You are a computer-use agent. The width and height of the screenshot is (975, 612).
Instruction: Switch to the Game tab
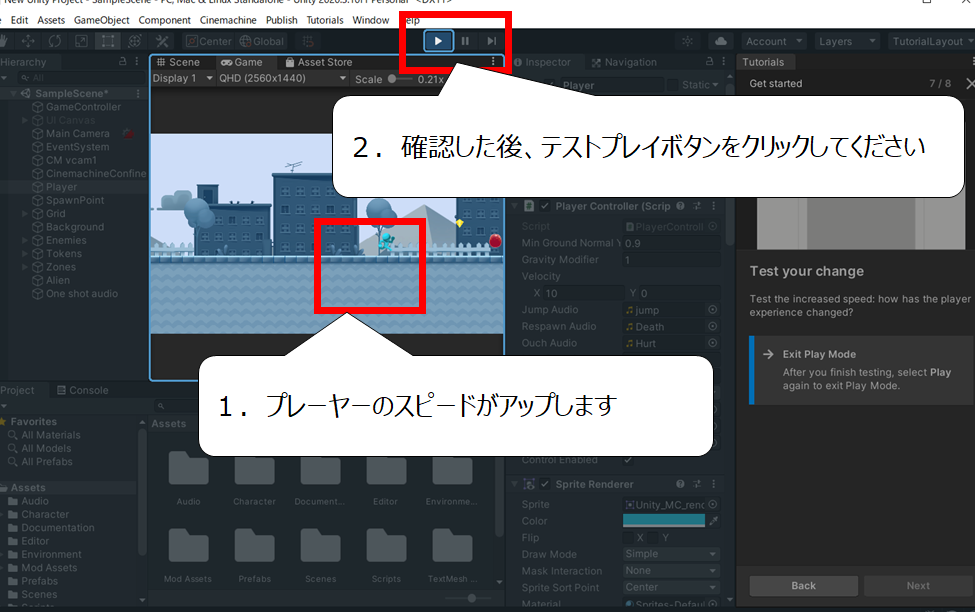click(242, 62)
